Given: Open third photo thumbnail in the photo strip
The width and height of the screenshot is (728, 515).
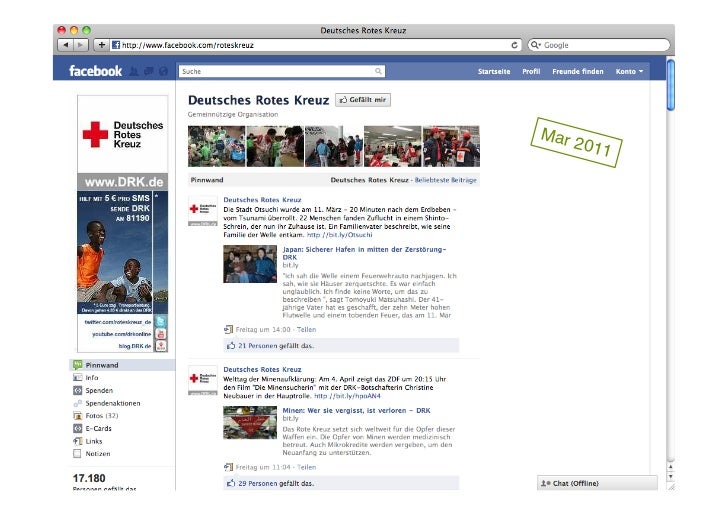Looking at the screenshot, I should tap(333, 146).
